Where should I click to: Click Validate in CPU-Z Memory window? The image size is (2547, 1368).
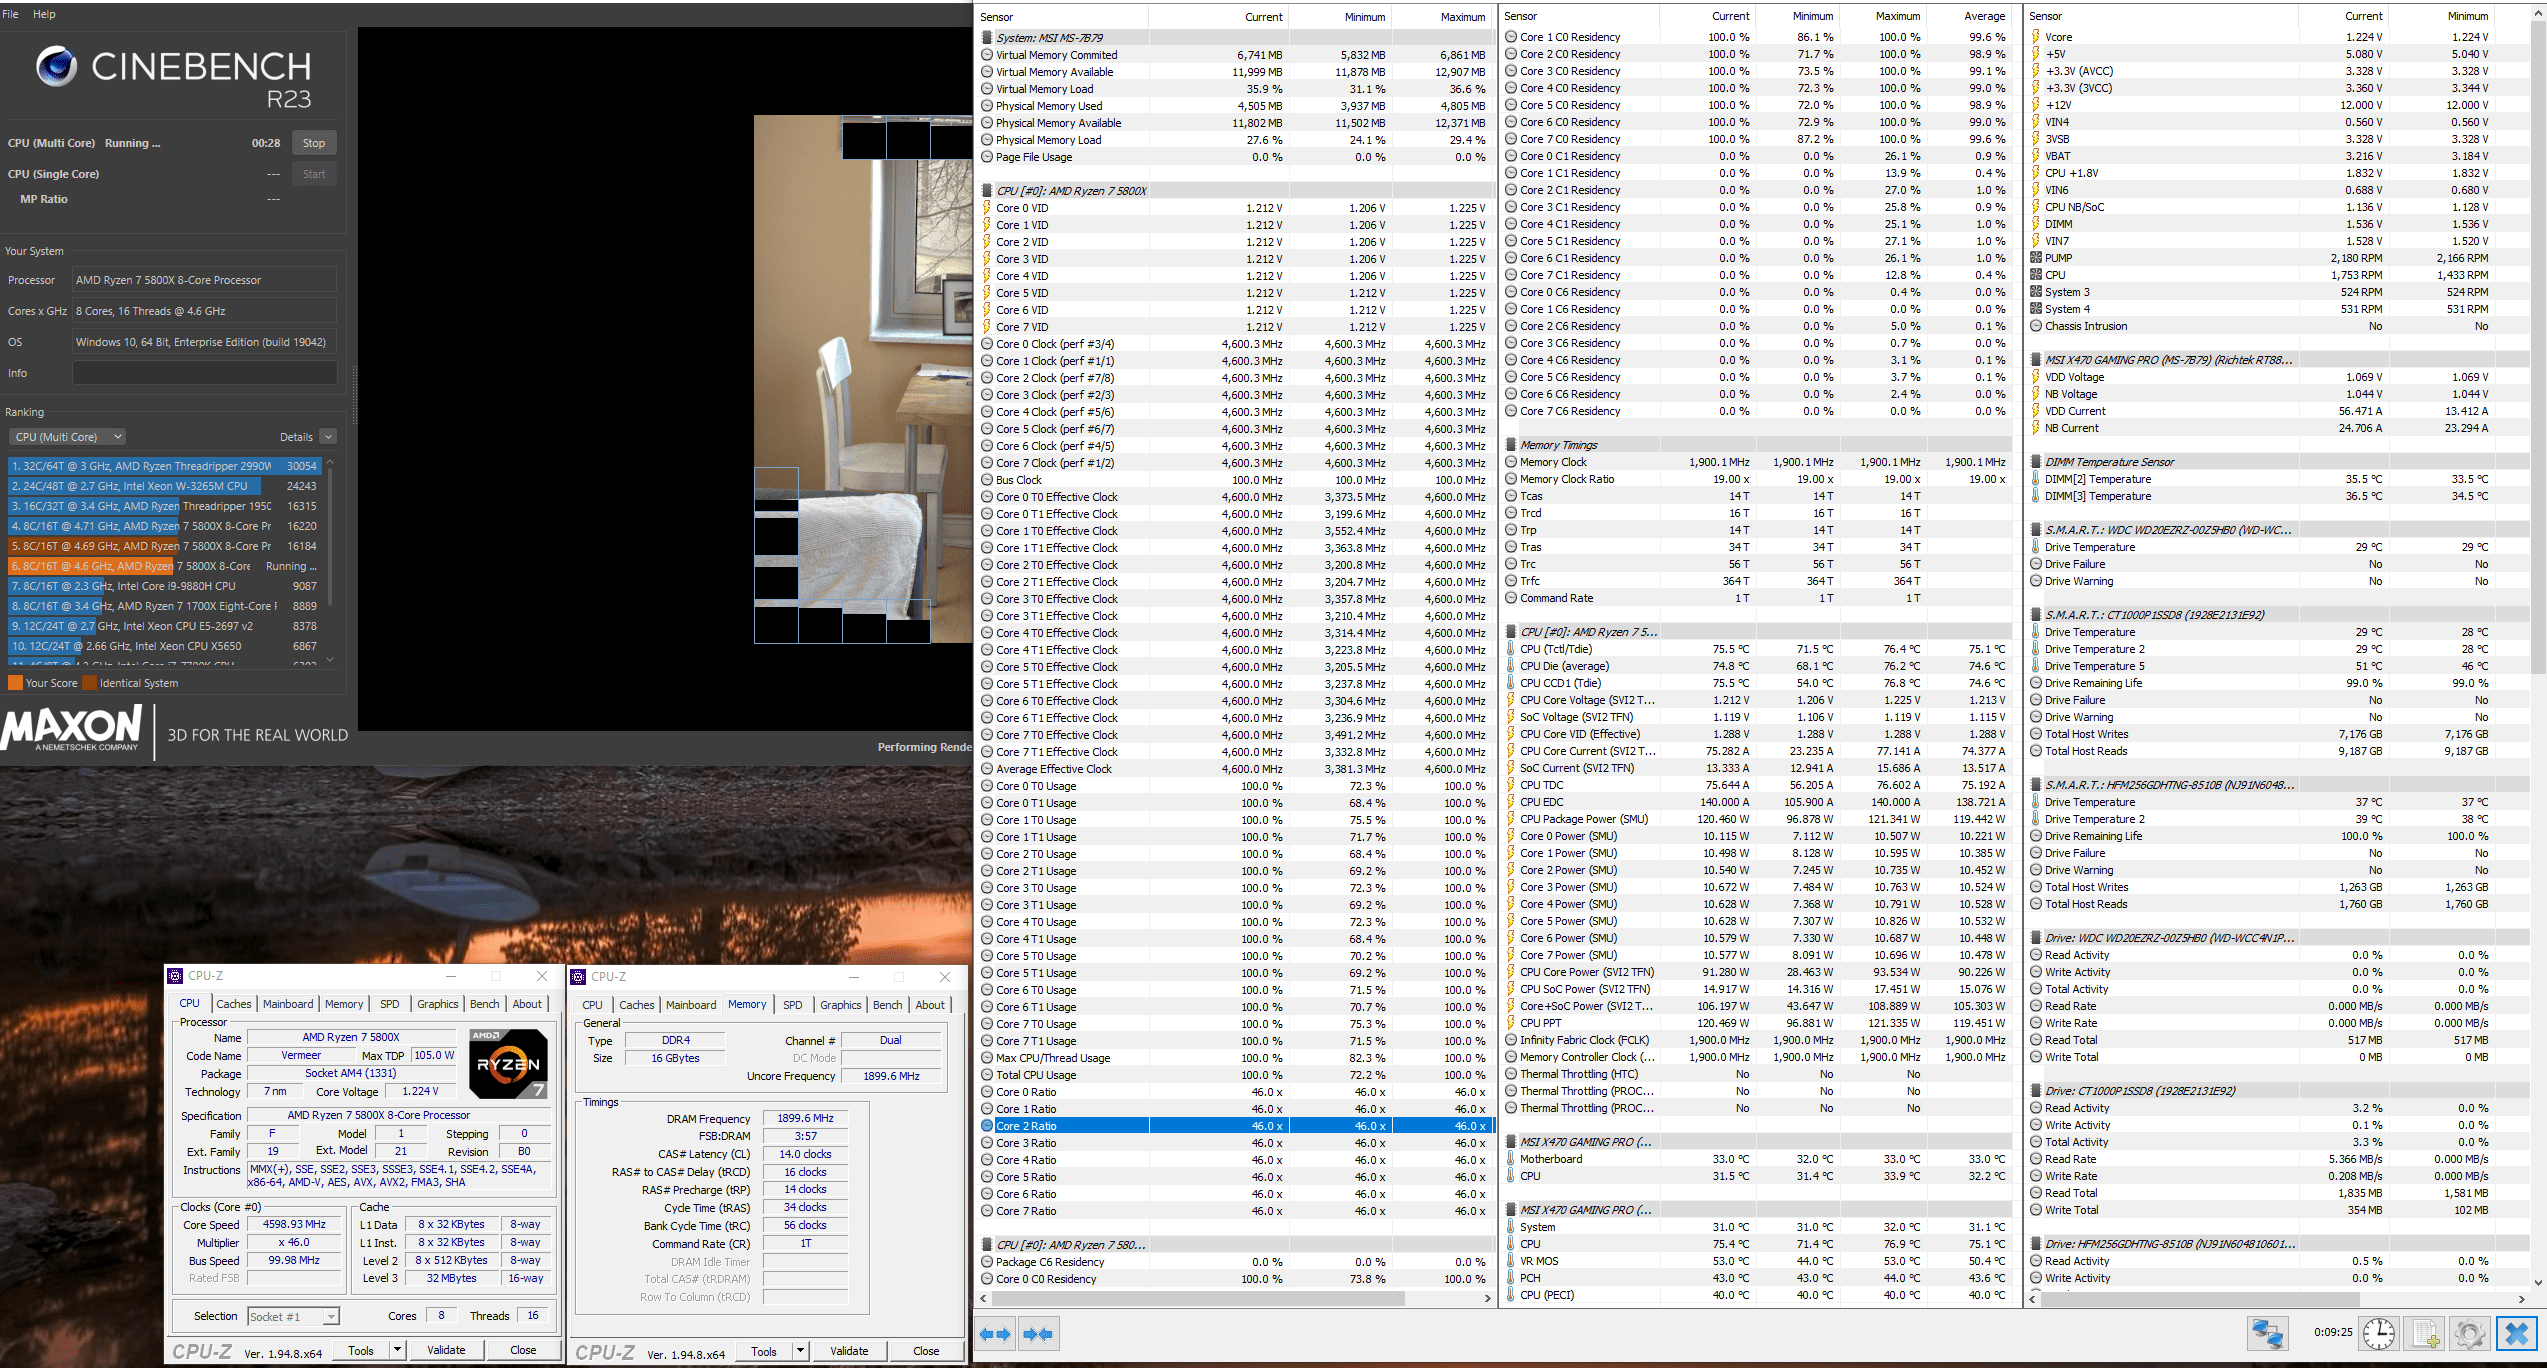click(849, 1351)
